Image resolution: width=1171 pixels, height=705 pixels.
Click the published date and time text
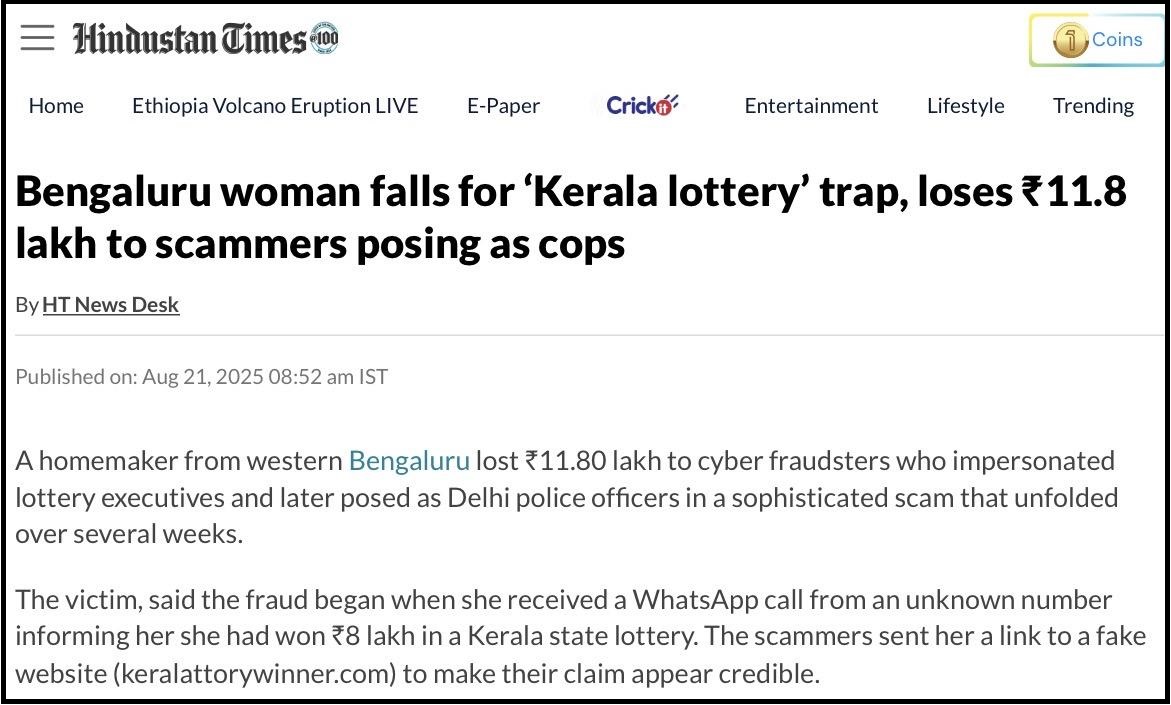pyautogui.click(x=201, y=377)
